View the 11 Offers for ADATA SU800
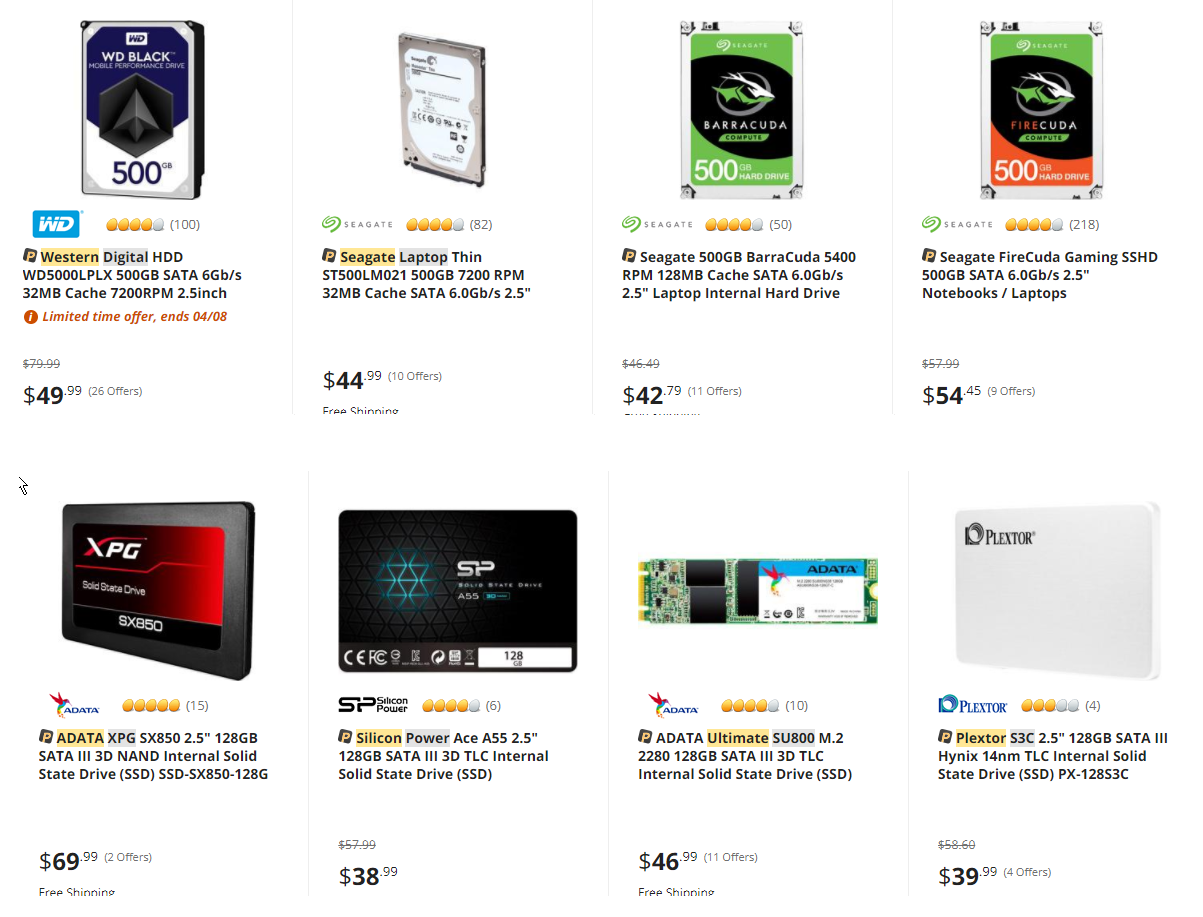This screenshot has width=1203, height=917. click(x=731, y=857)
